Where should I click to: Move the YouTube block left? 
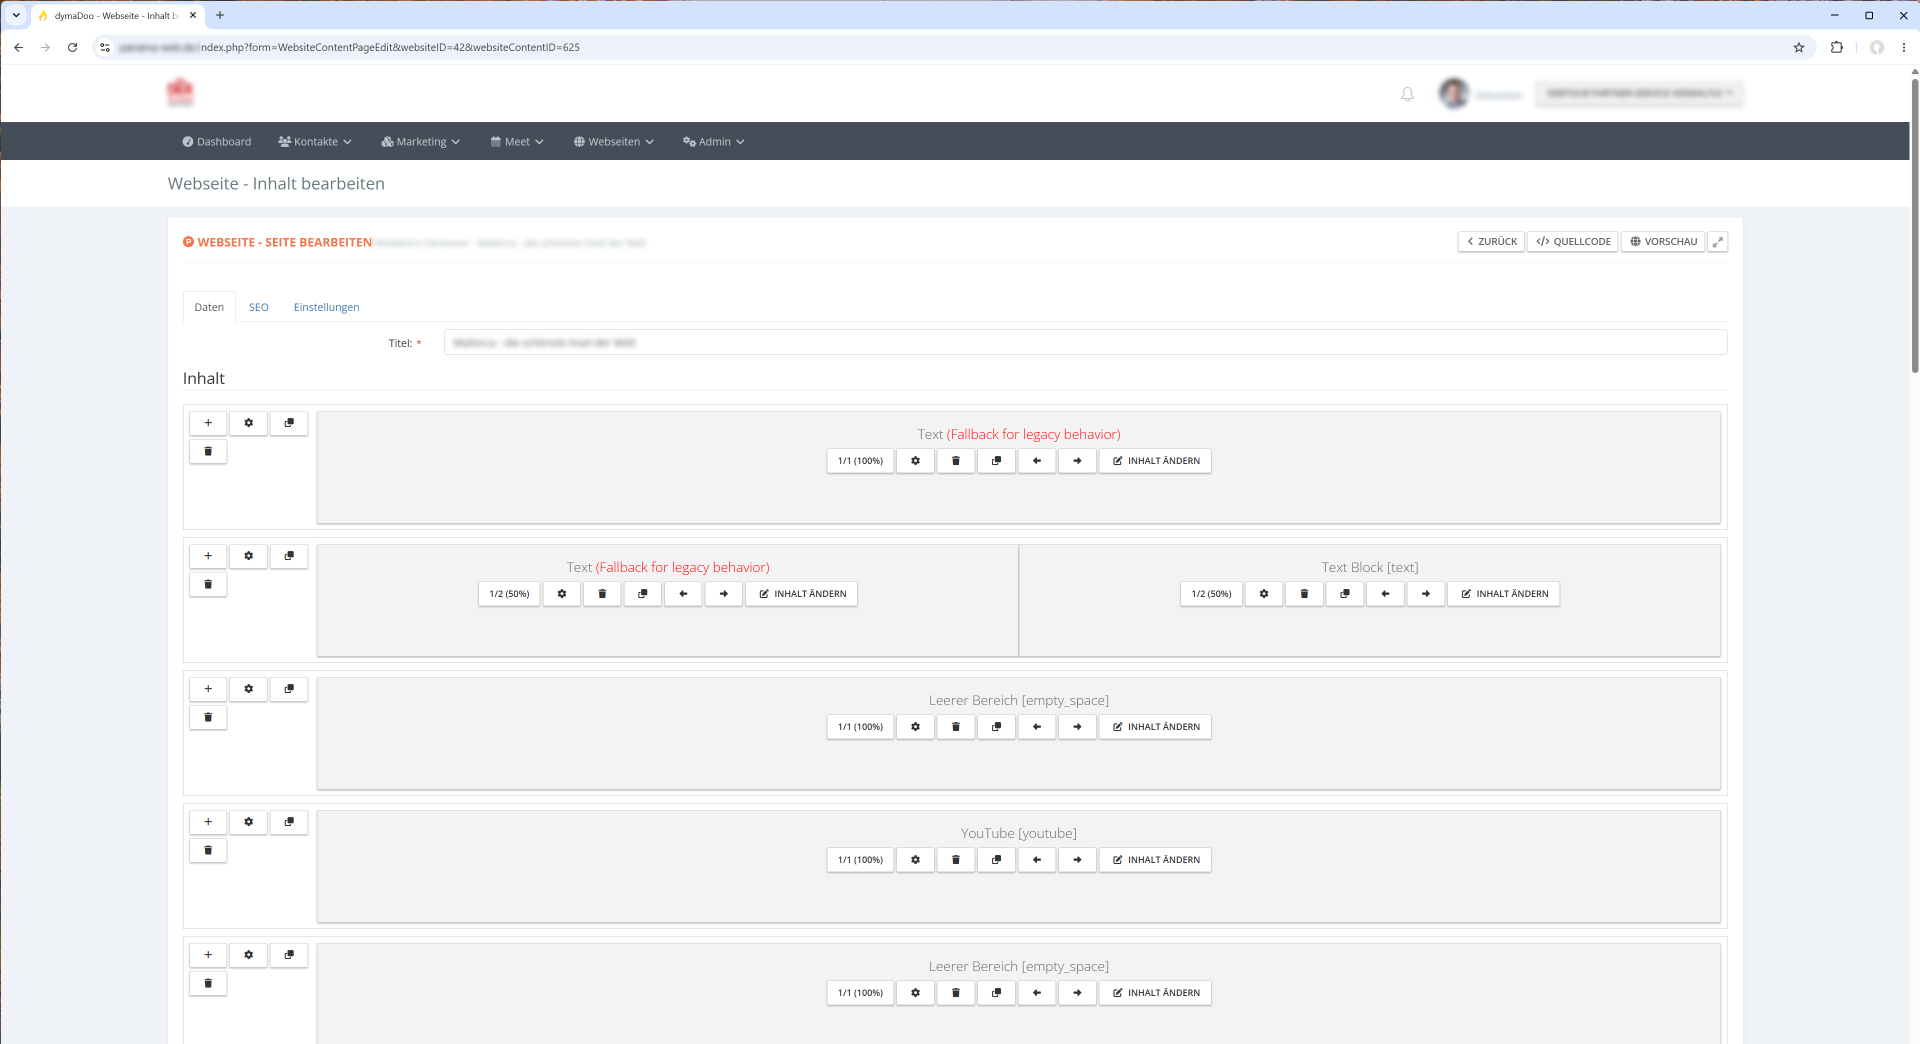[x=1037, y=860]
